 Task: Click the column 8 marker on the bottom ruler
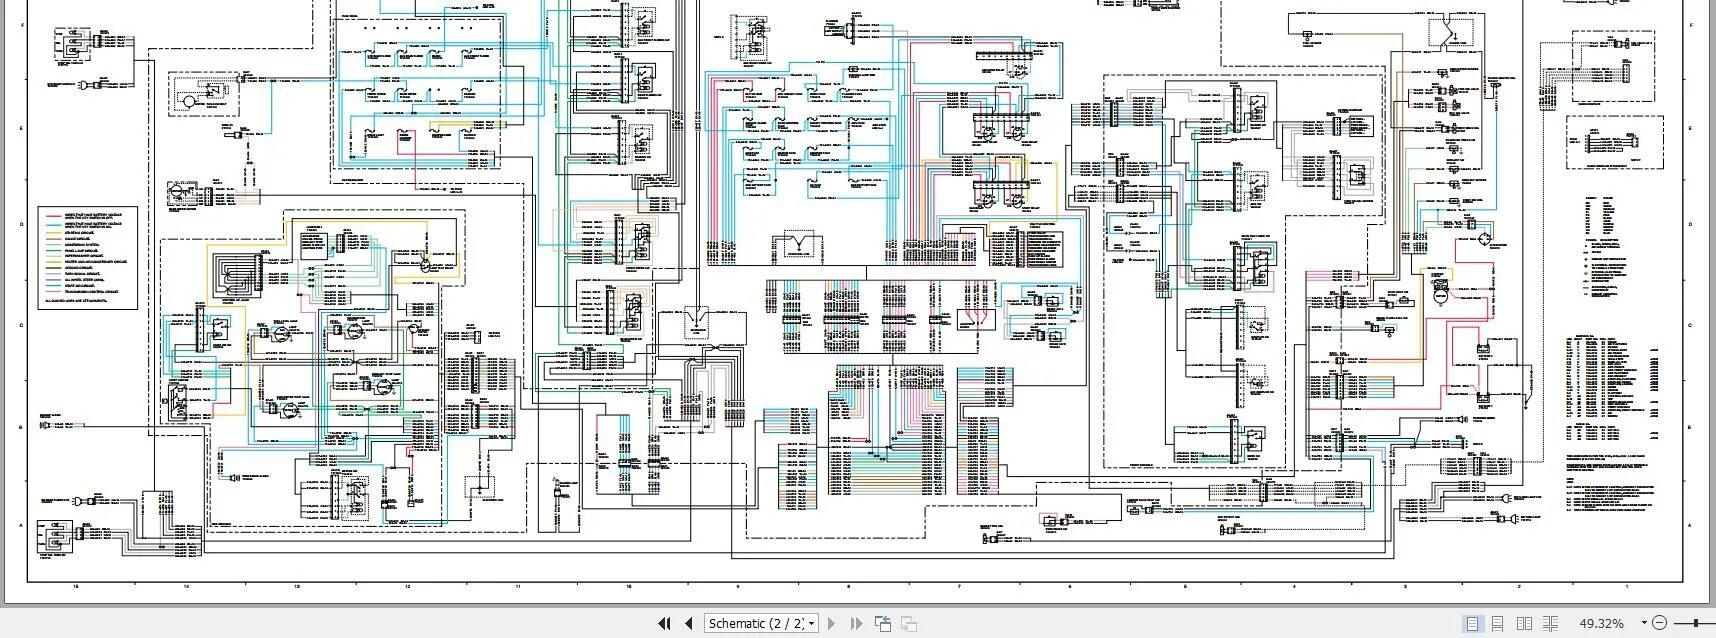click(x=849, y=586)
